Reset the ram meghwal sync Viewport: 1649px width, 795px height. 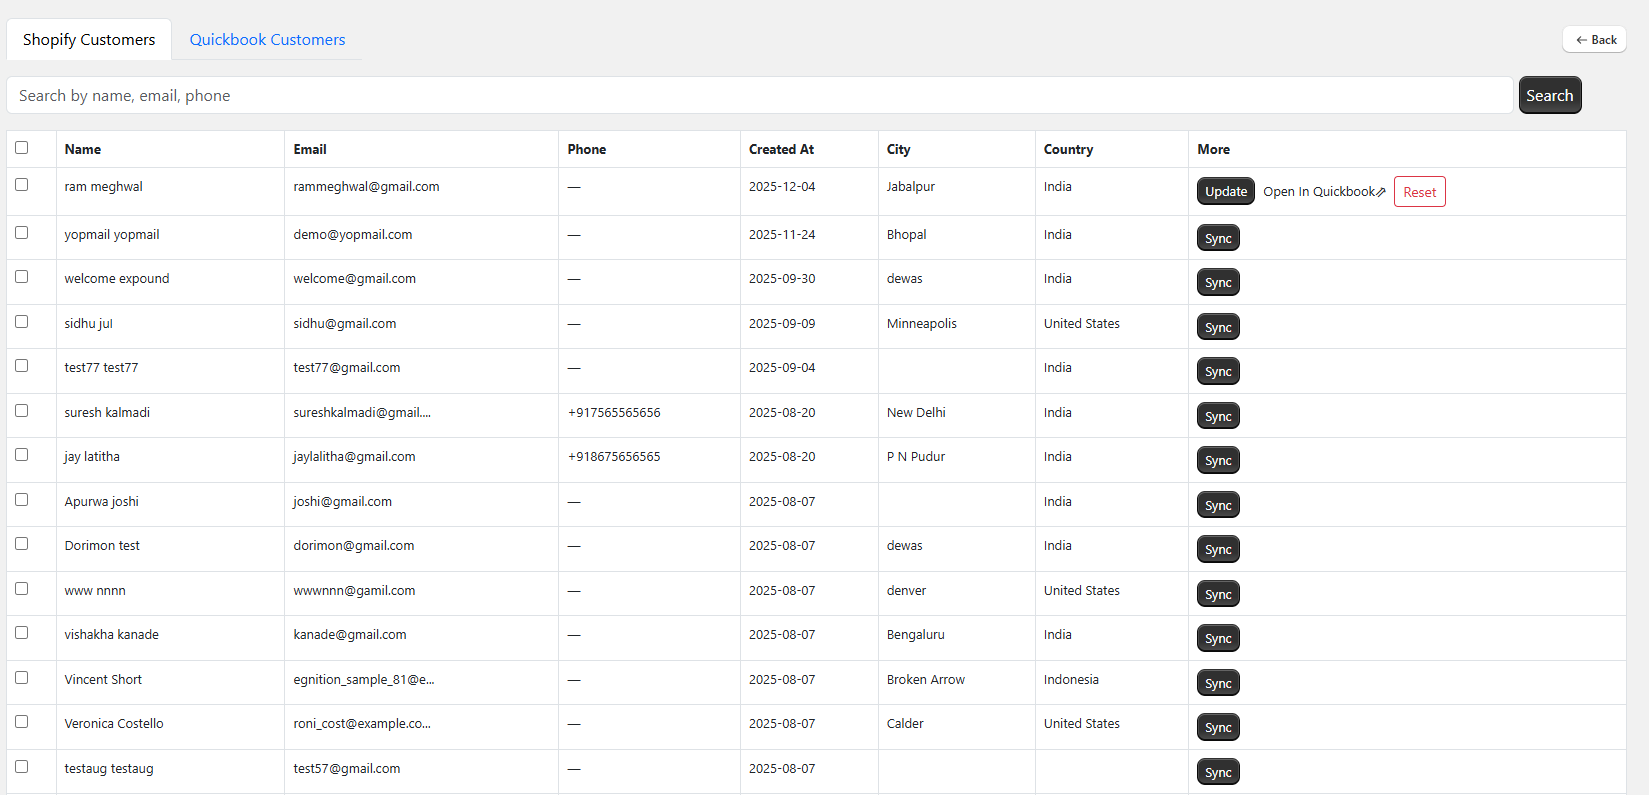1419,192
